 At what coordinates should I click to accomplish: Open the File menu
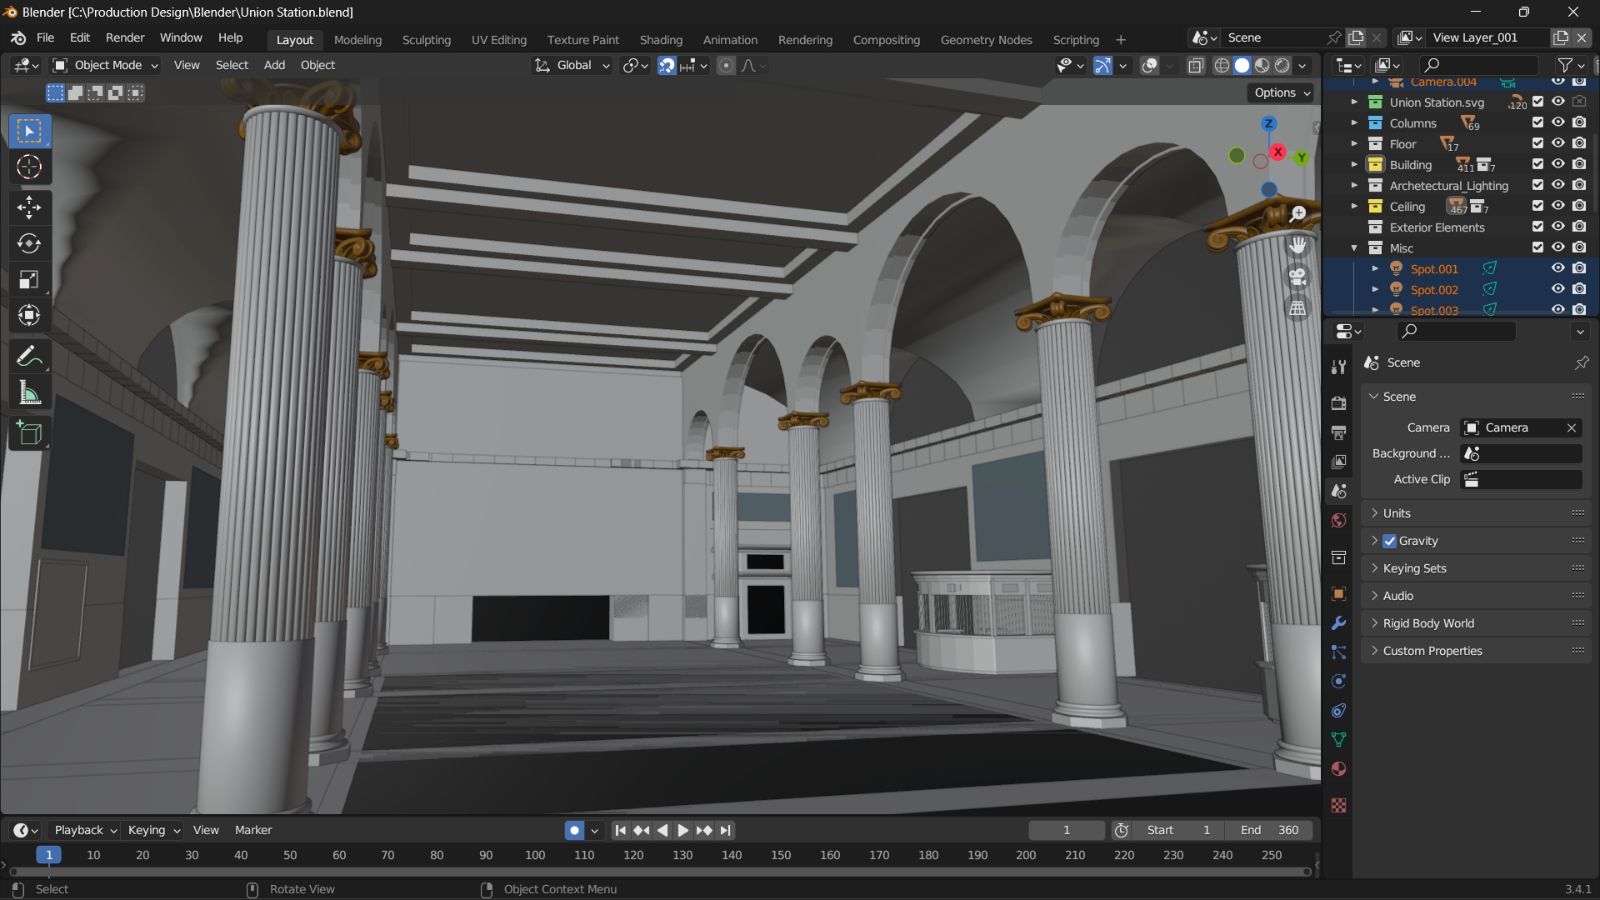[x=45, y=38]
